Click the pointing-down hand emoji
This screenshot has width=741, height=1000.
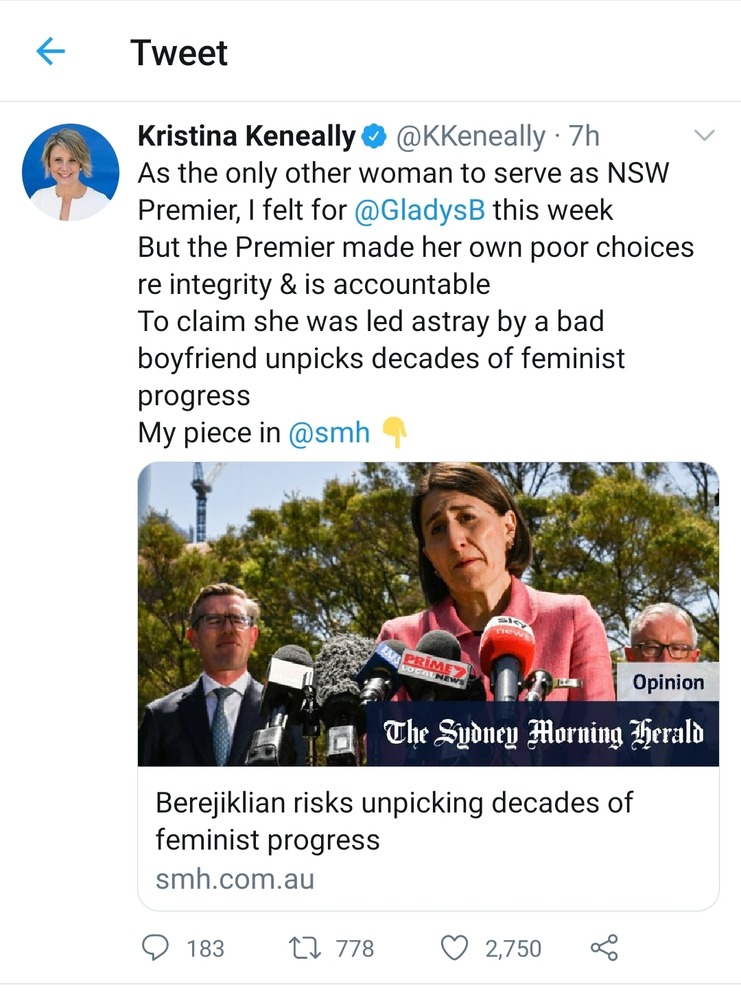(395, 433)
